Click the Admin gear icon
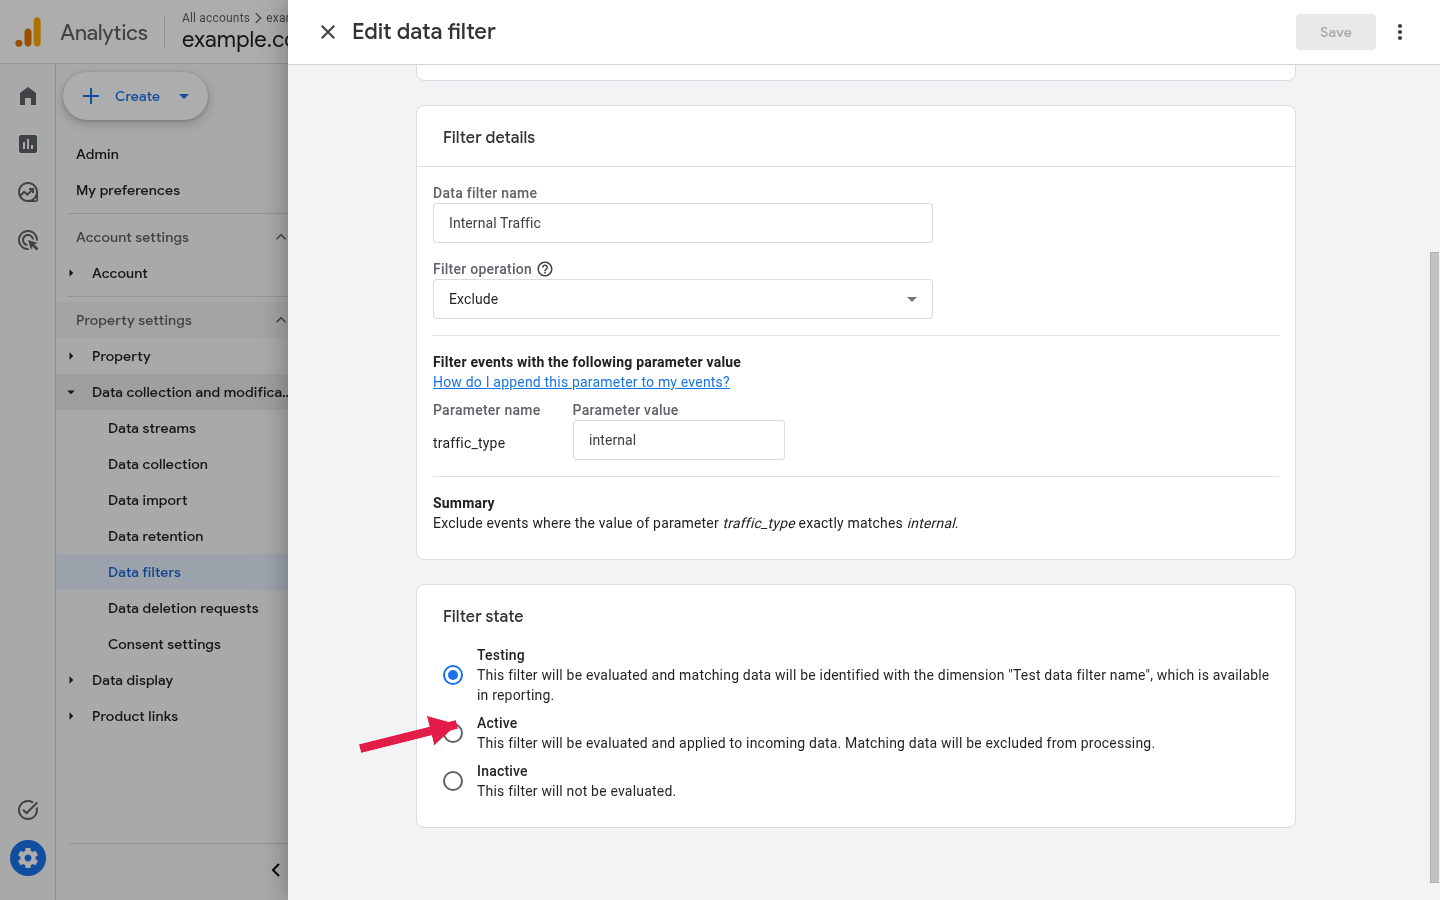 (x=28, y=858)
